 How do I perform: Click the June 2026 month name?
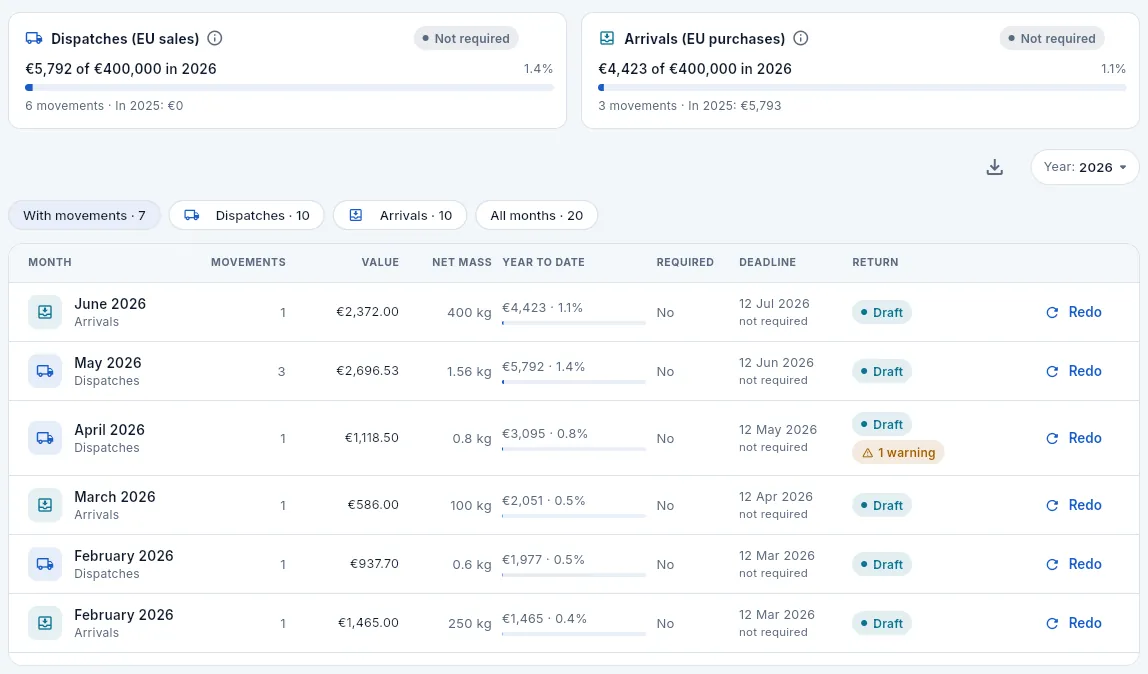click(110, 304)
